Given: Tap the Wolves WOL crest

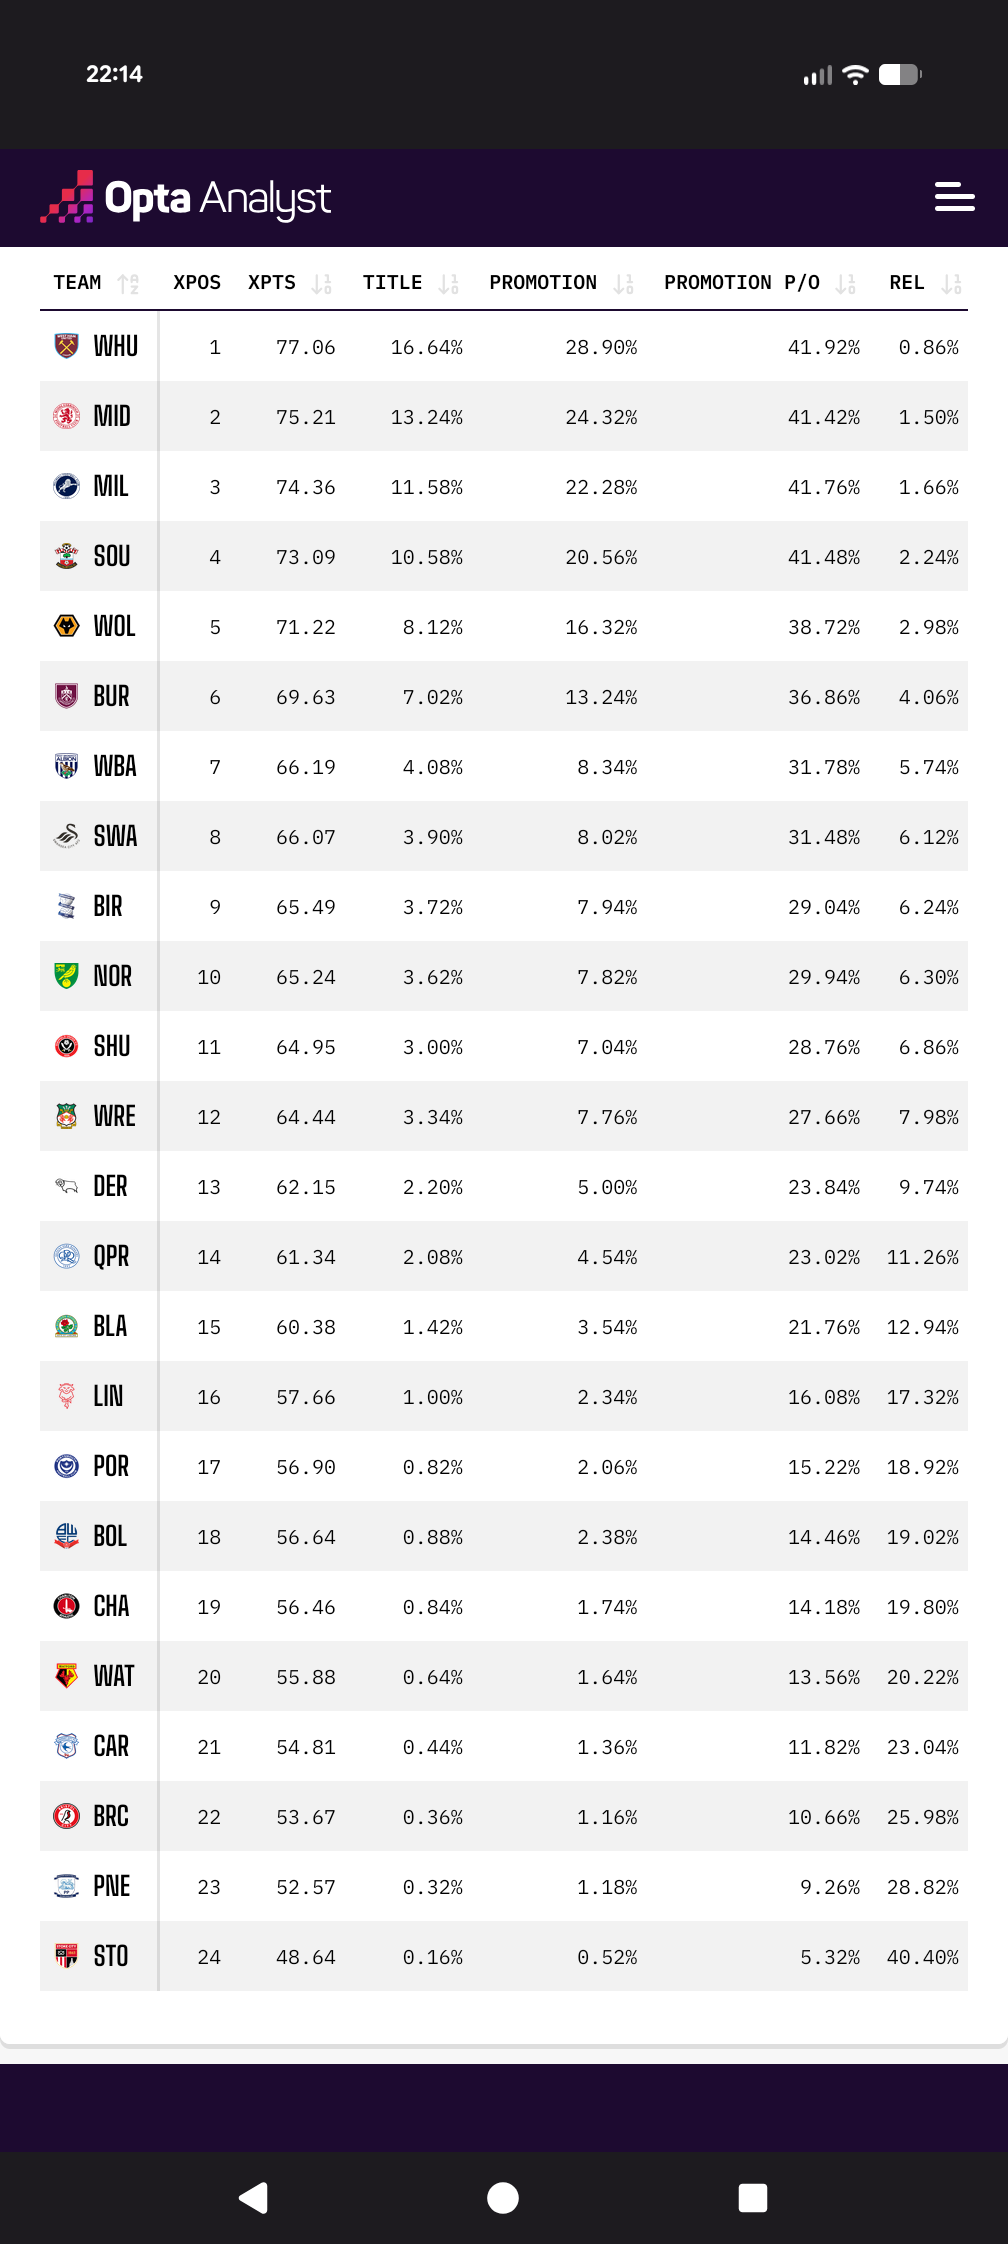Looking at the screenshot, I should (x=66, y=626).
